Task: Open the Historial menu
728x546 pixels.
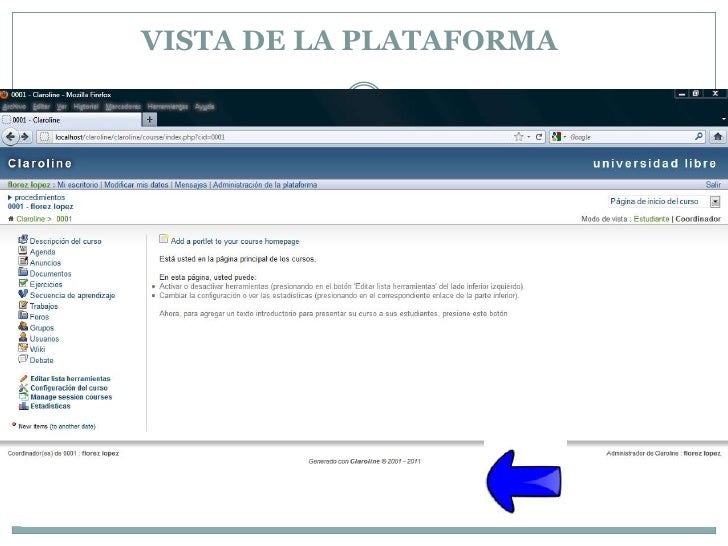Action: tap(86, 107)
